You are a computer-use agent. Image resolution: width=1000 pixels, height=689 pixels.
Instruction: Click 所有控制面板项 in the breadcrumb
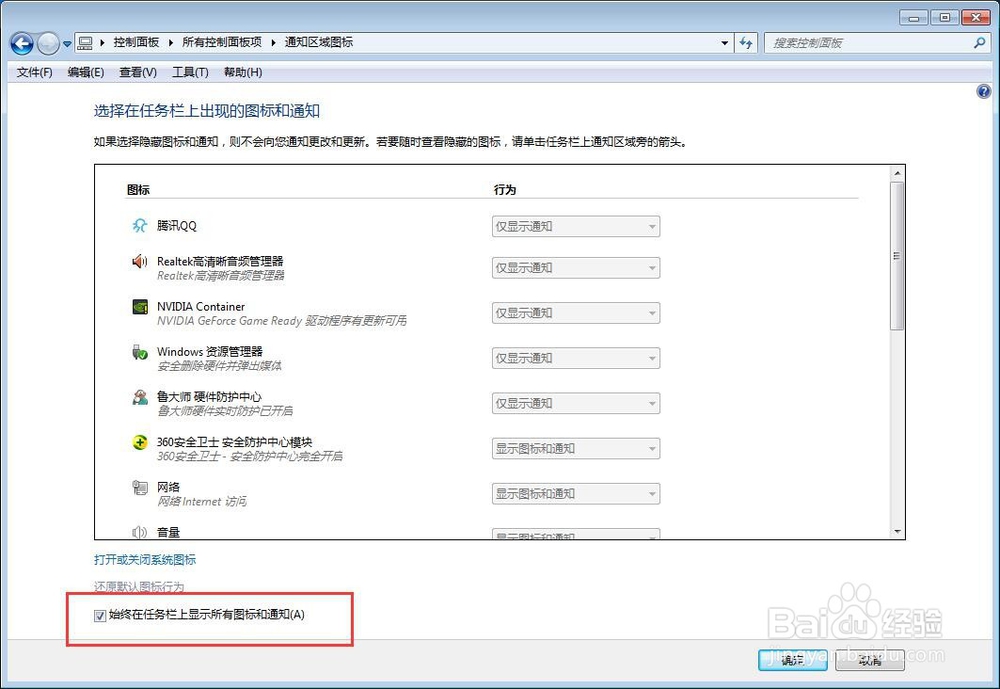pos(222,42)
